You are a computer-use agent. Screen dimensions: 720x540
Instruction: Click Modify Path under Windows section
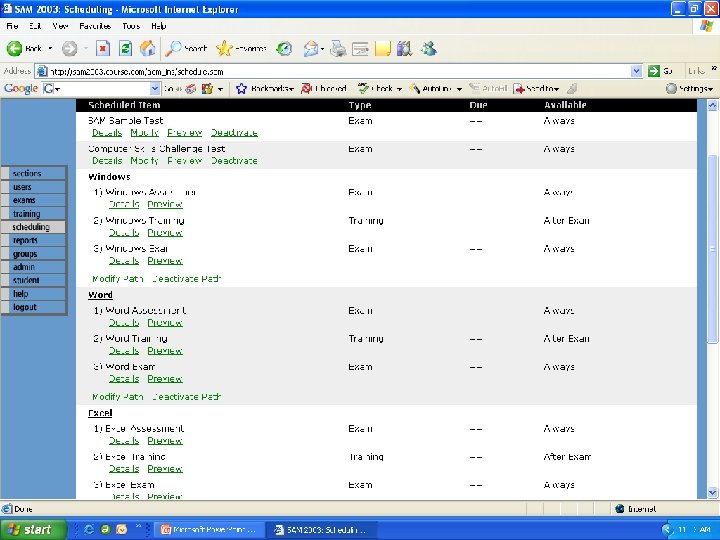pos(118,279)
